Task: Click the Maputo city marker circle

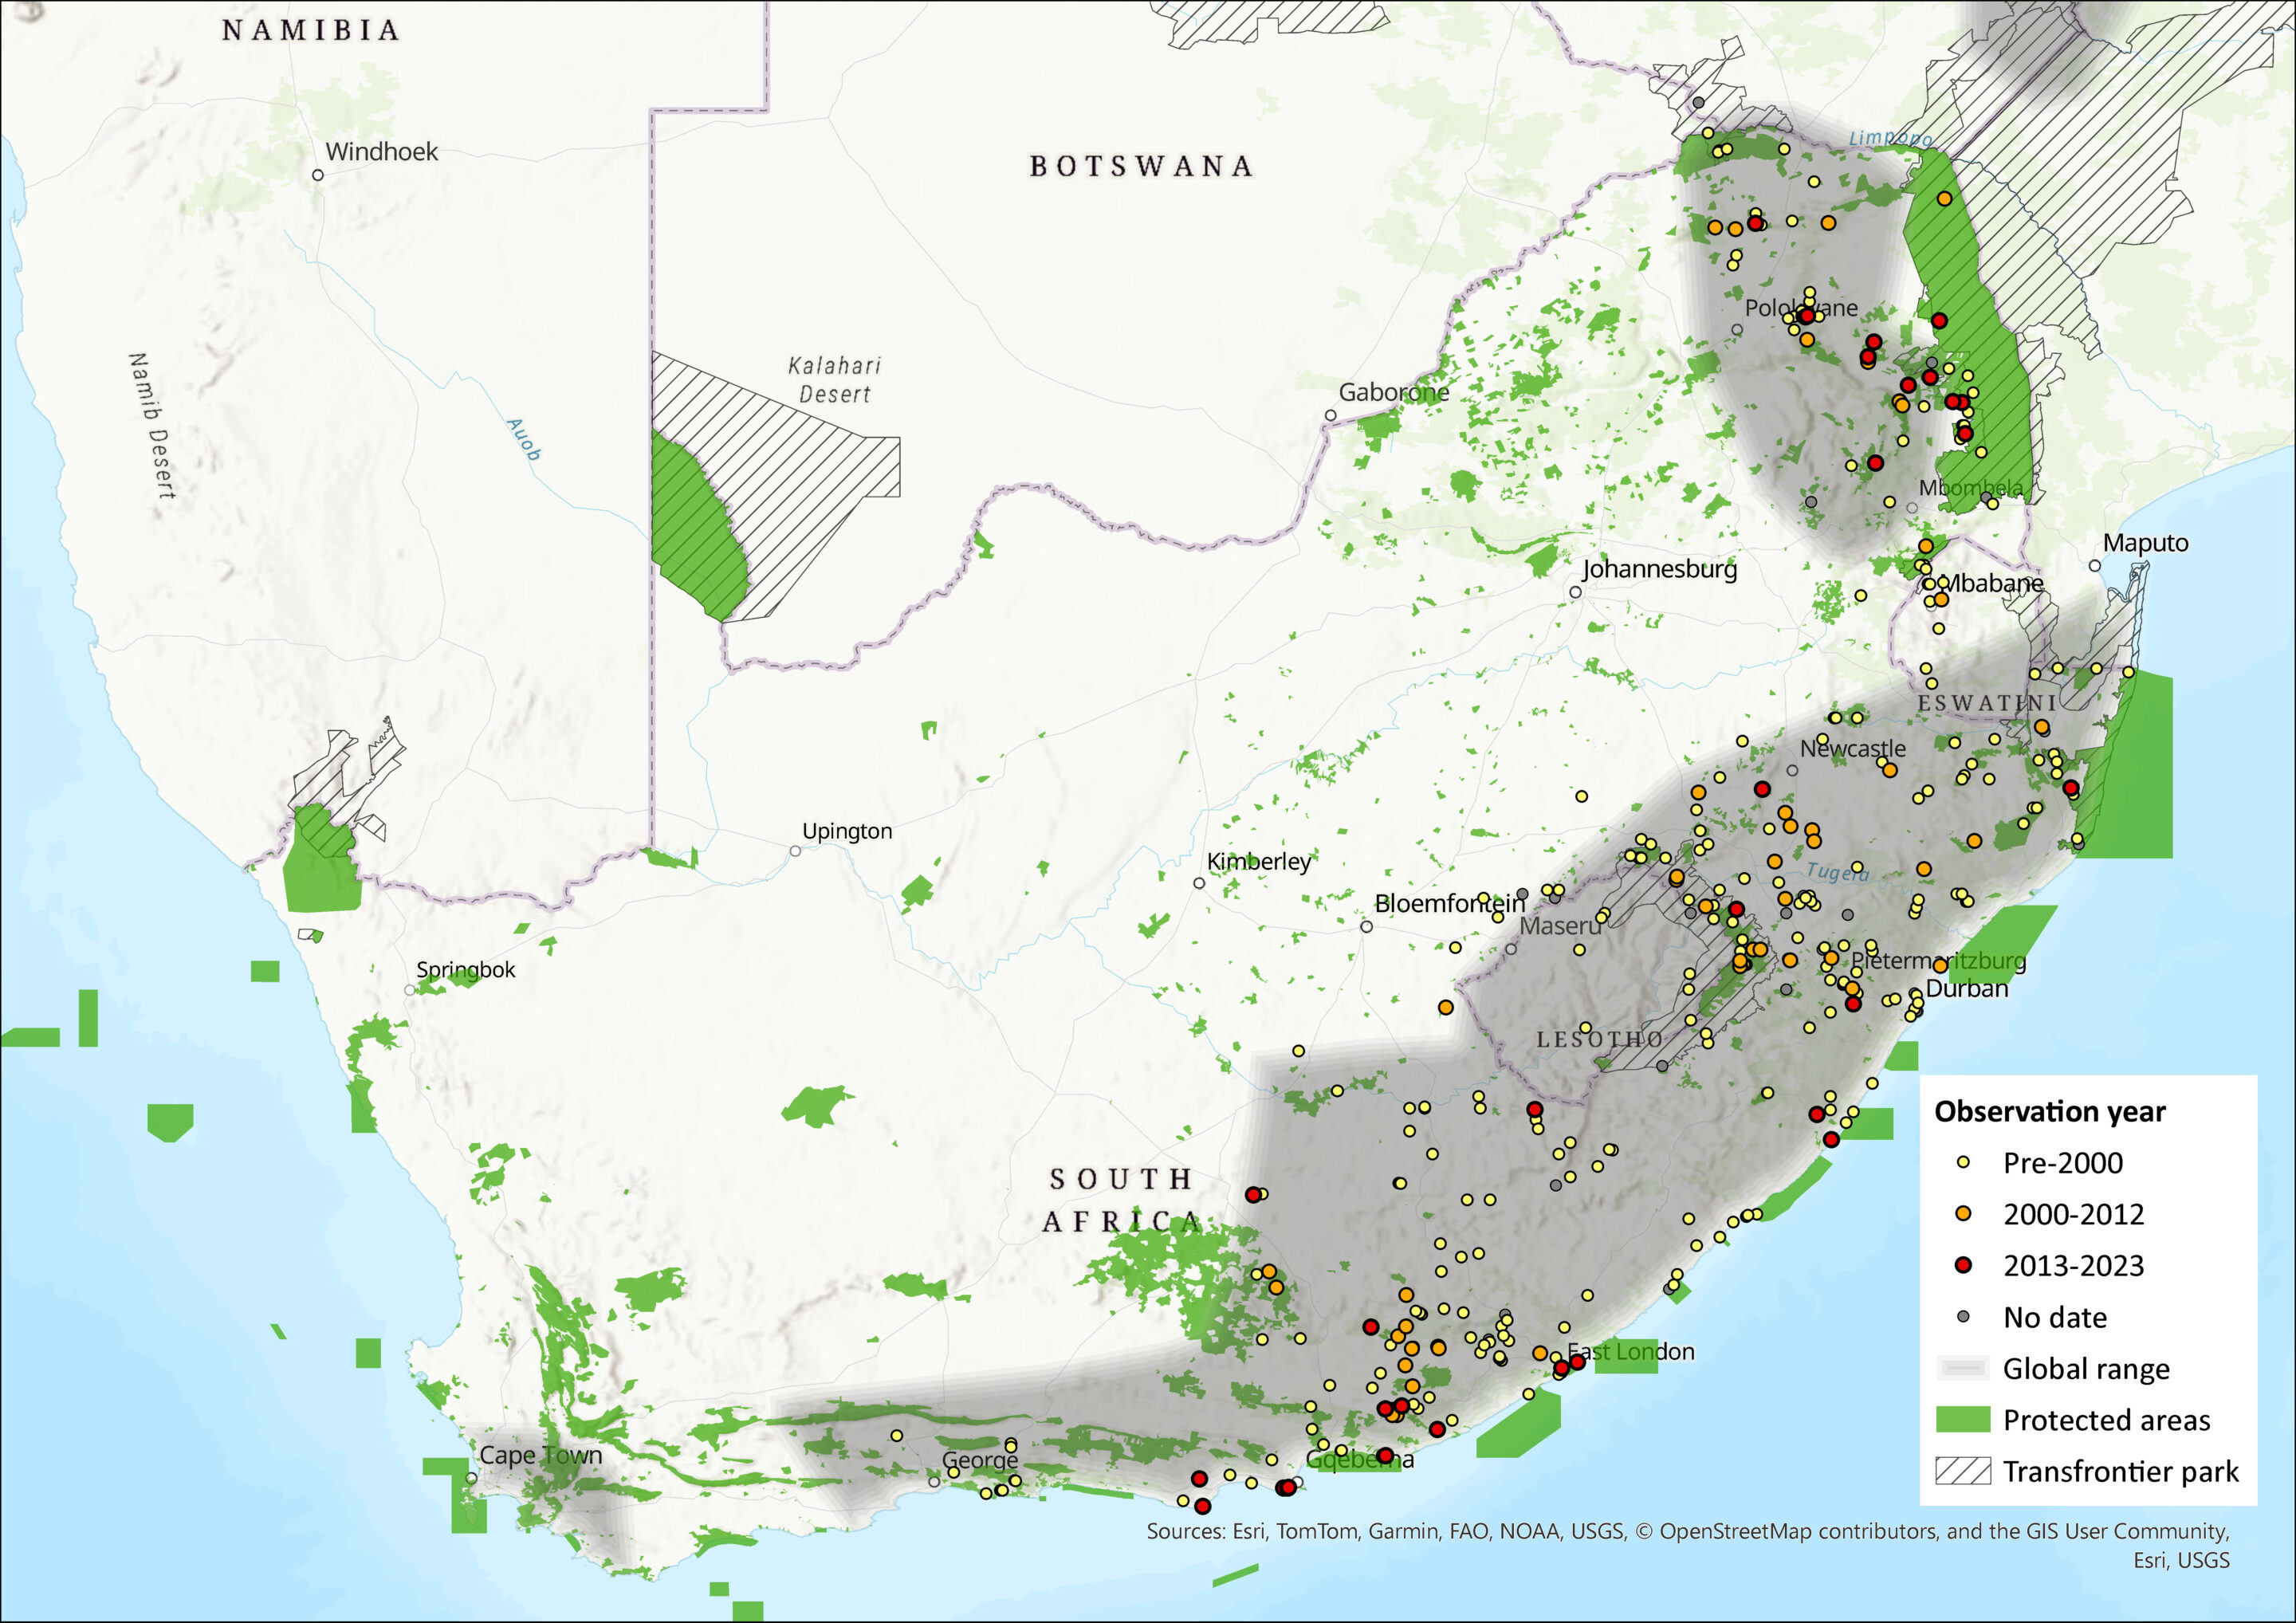Action: click(x=2095, y=566)
